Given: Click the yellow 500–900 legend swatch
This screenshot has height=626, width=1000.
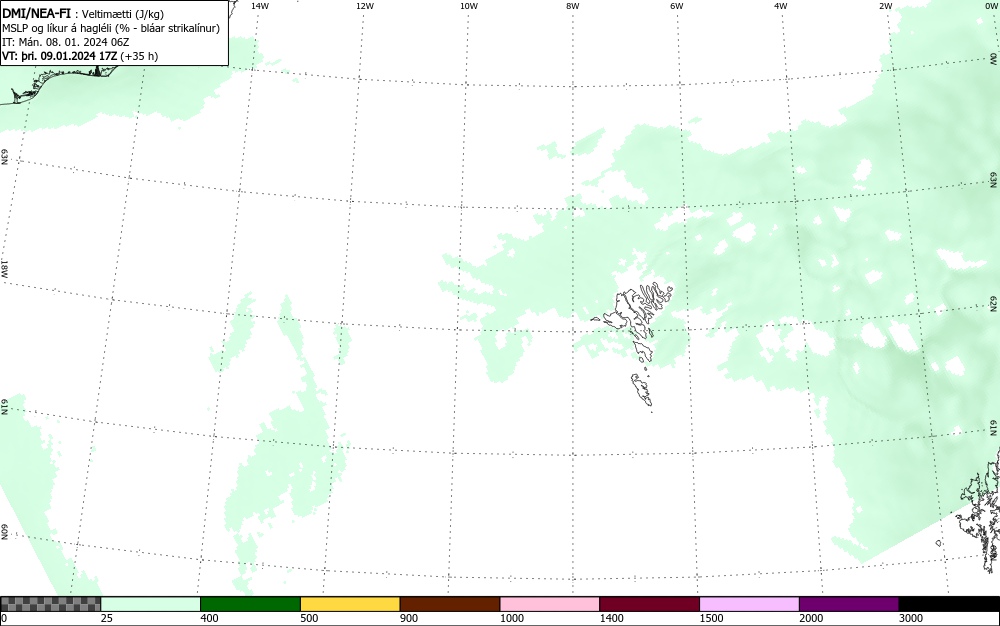Looking at the screenshot, I should (x=350, y=604).
